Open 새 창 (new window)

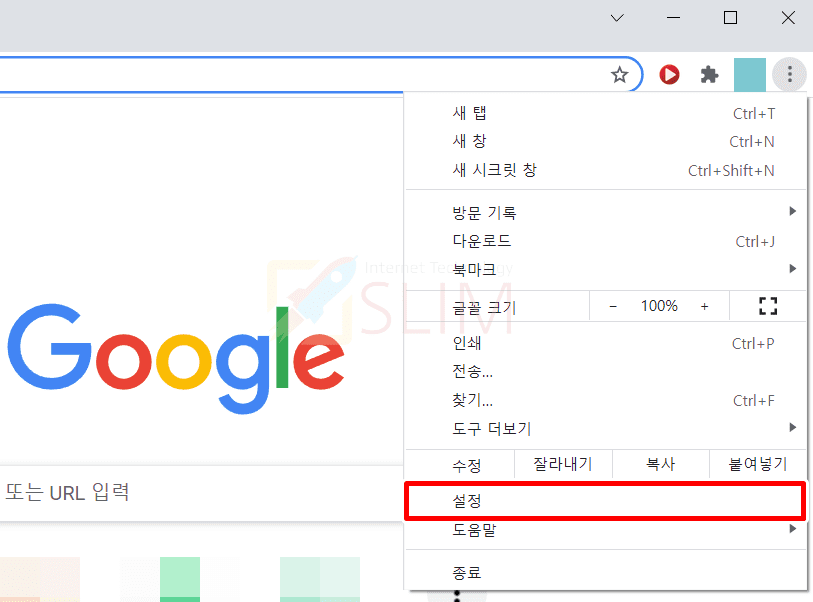(606, 141)
